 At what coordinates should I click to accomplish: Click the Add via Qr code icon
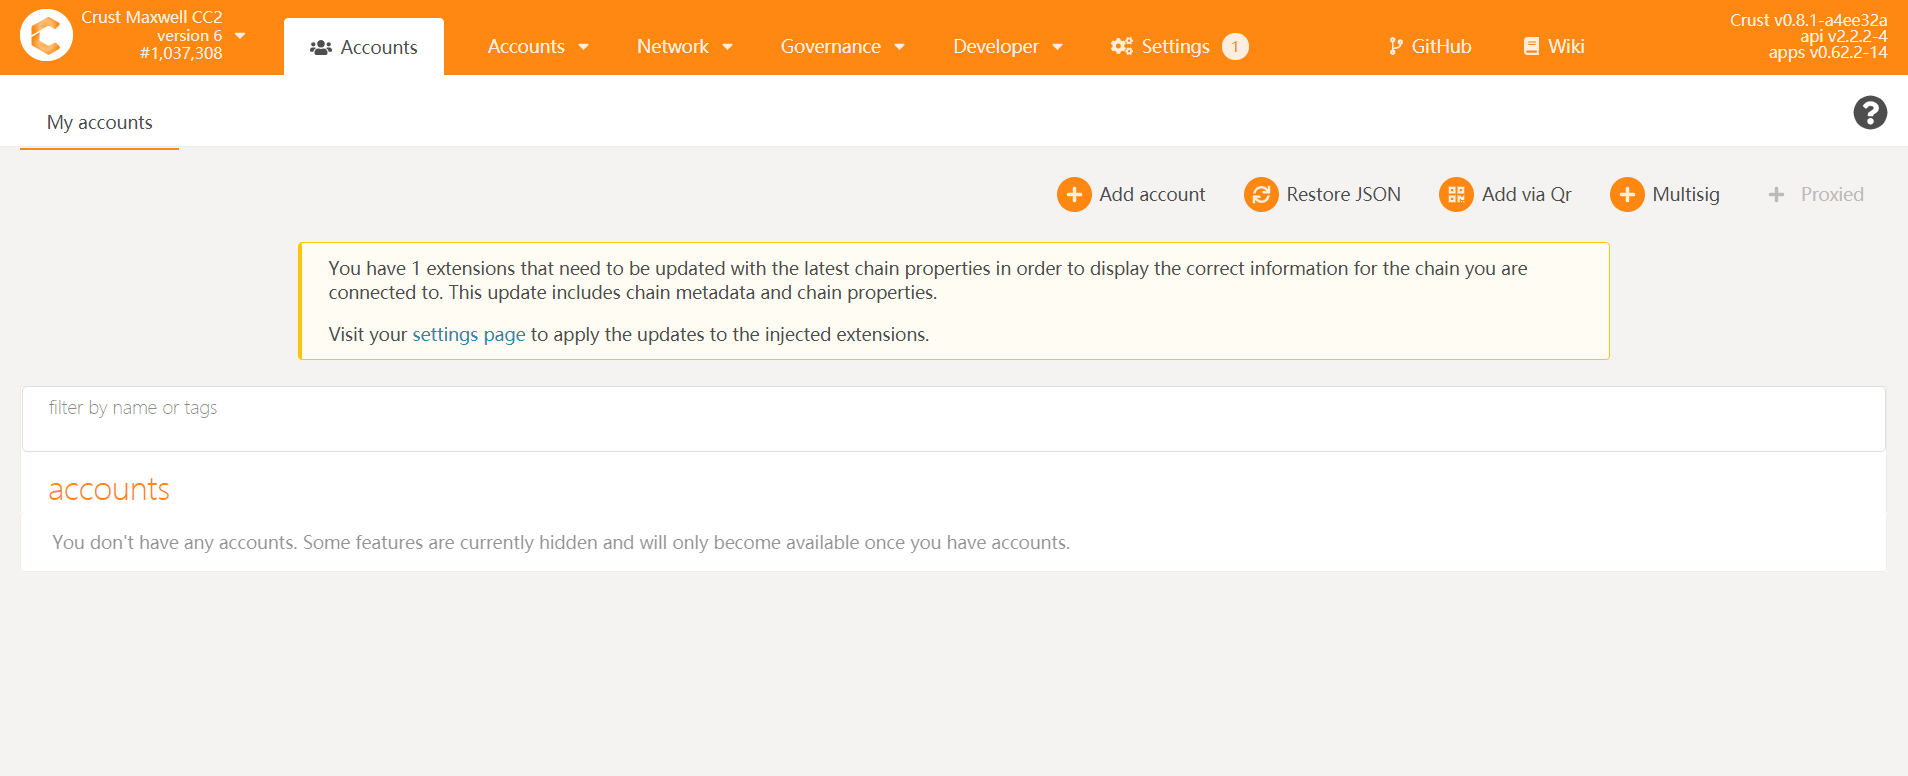1455,195
